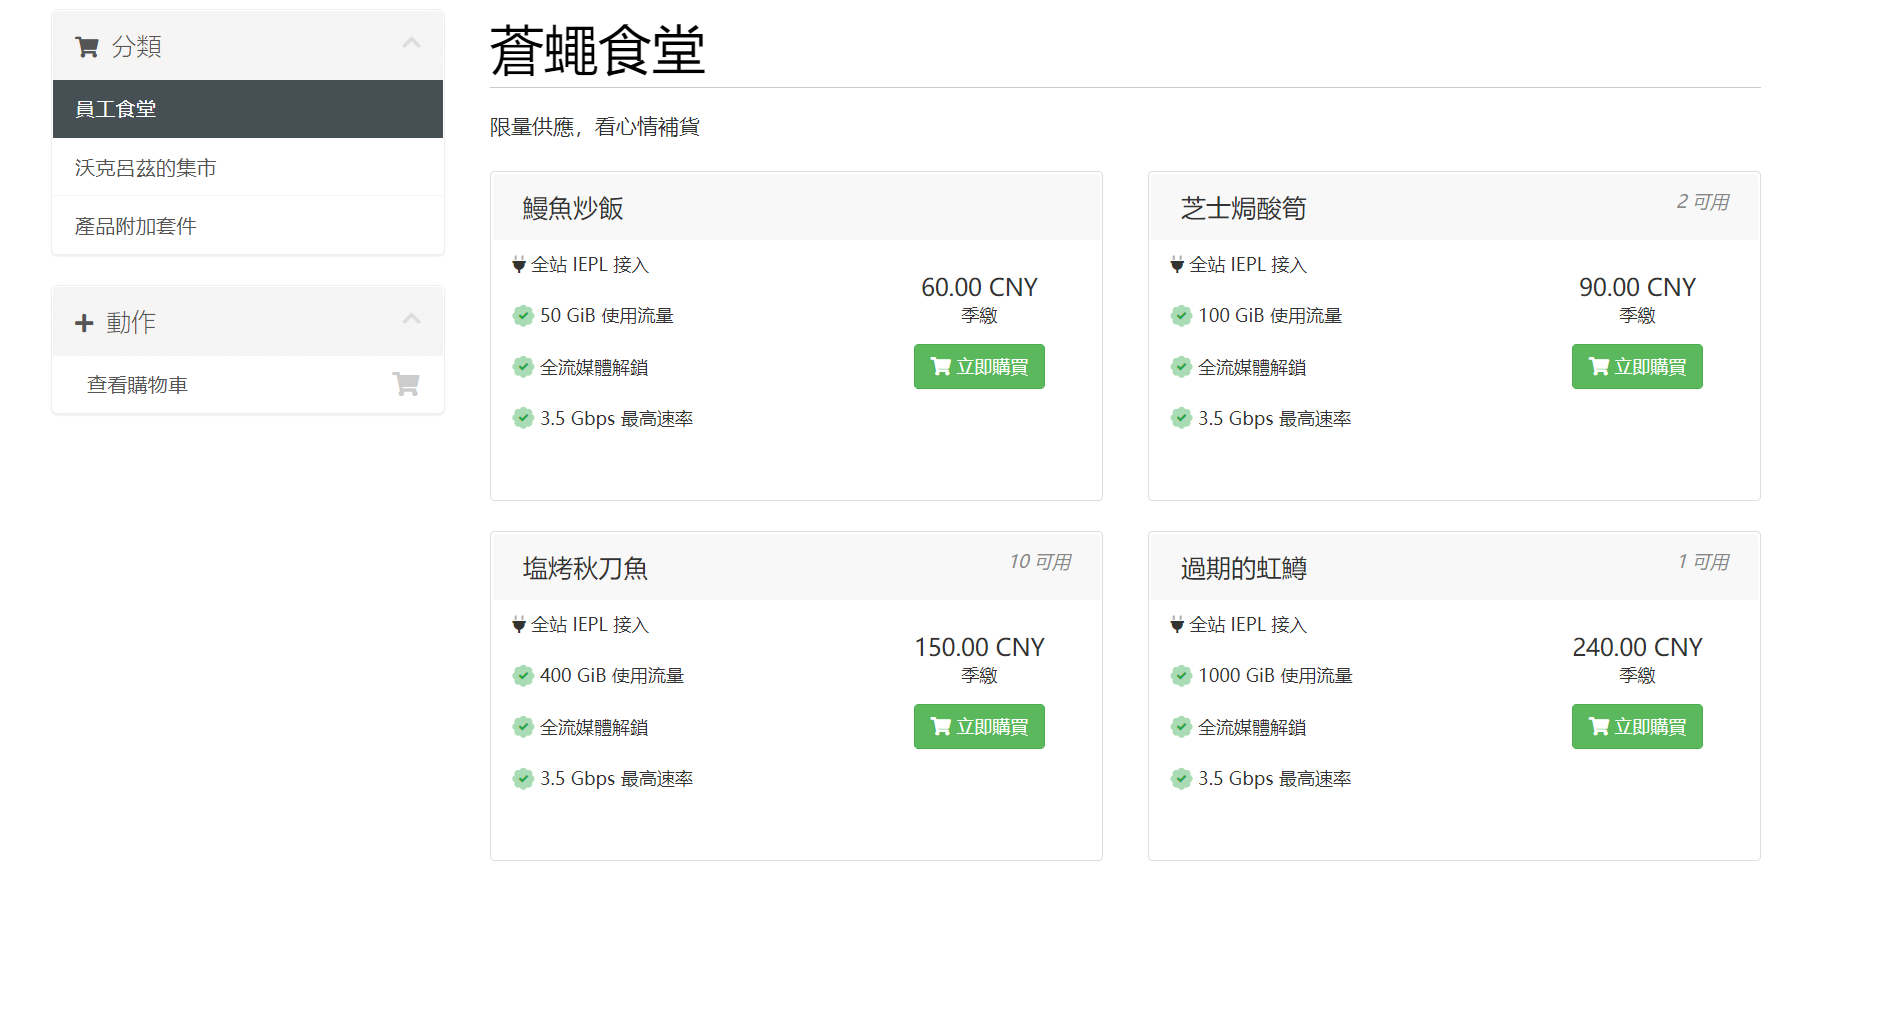Viewport: 1892px width, 1009px height.
Task: Click the plus icon beside 動作 header
Action: click(84, 323)
